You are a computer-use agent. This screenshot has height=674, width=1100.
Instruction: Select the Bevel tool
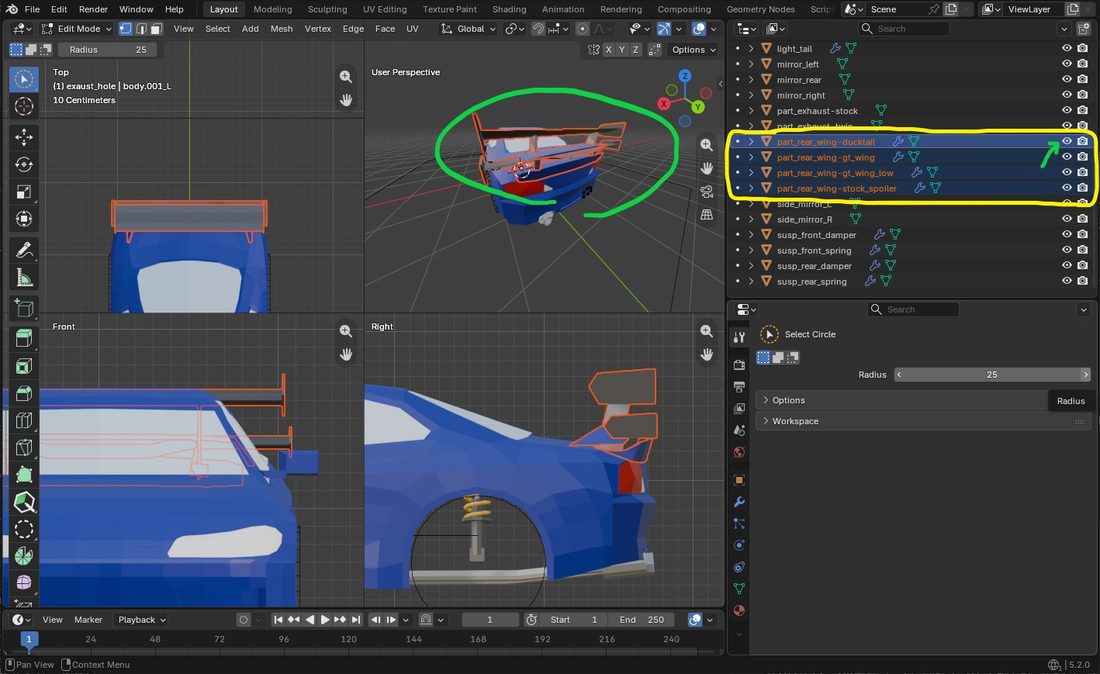tap(24, 393)
